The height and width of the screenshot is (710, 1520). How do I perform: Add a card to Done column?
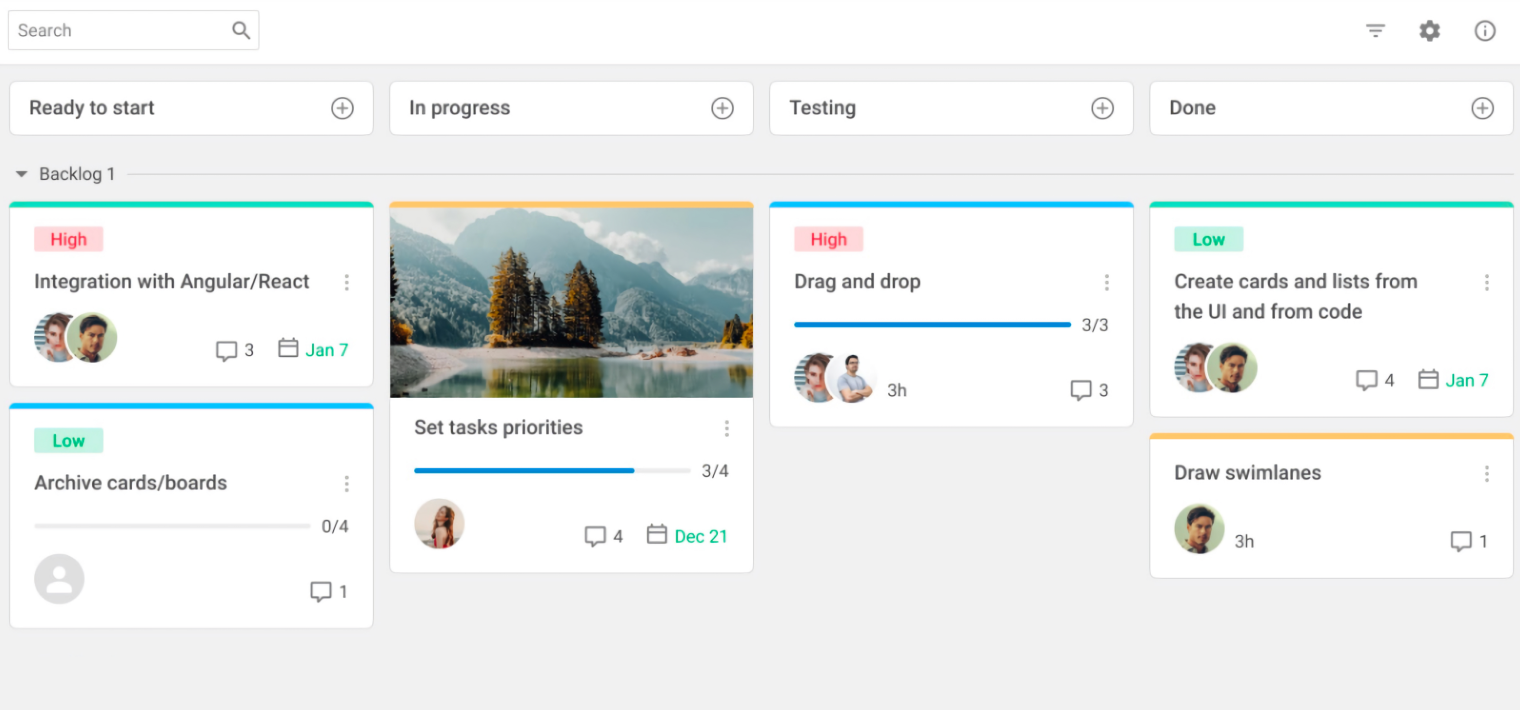tap(1482, 108)
